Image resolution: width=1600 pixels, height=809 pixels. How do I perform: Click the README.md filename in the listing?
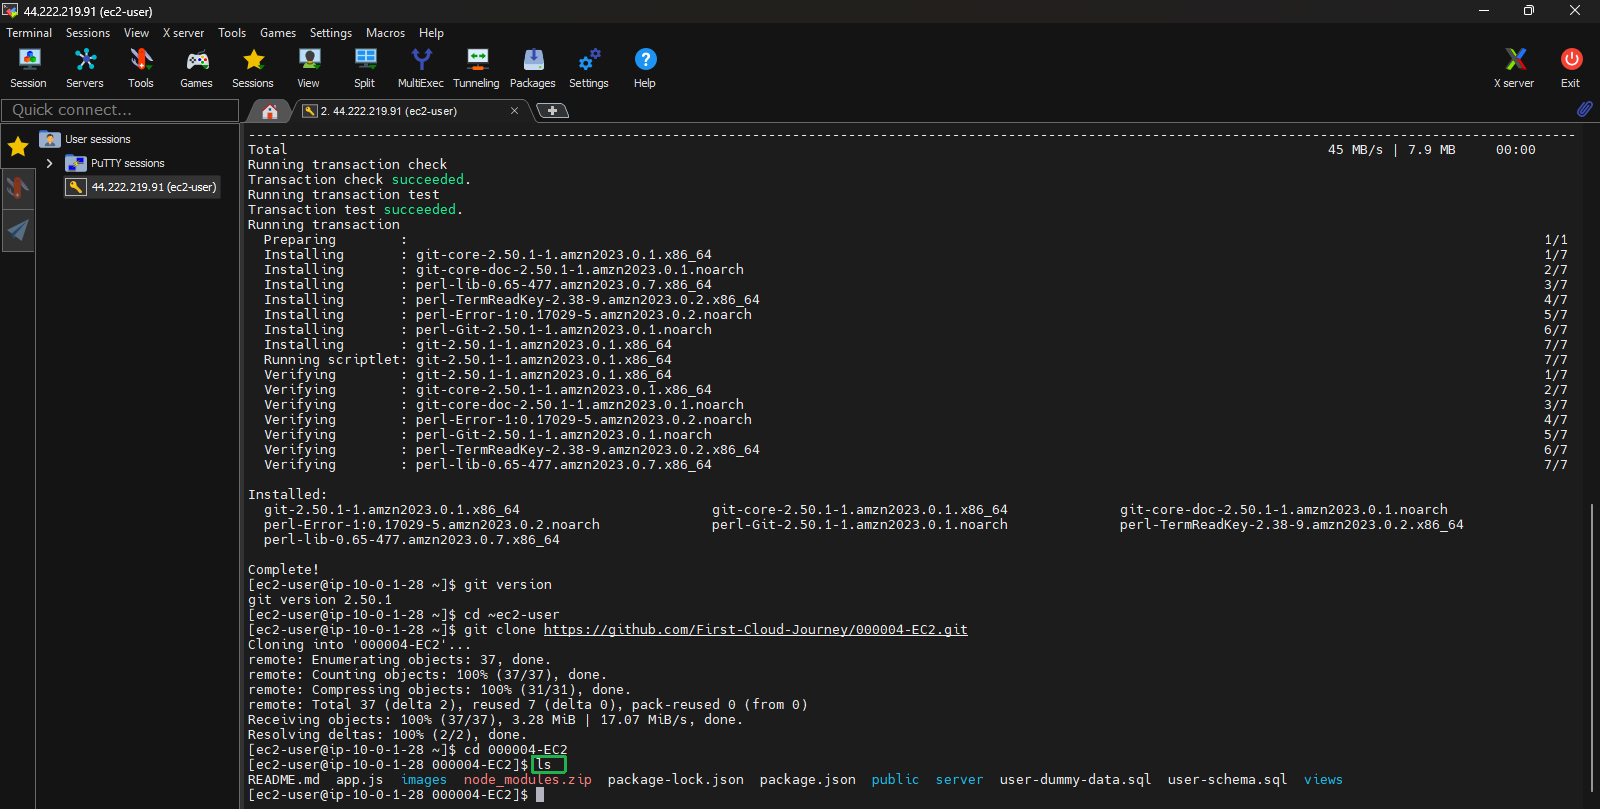point(284,780)
